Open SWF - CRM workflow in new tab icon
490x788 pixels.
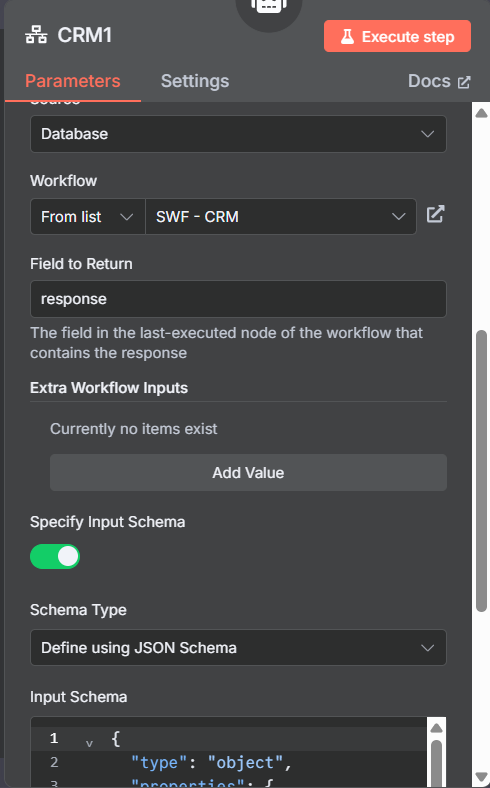(435, 214)
